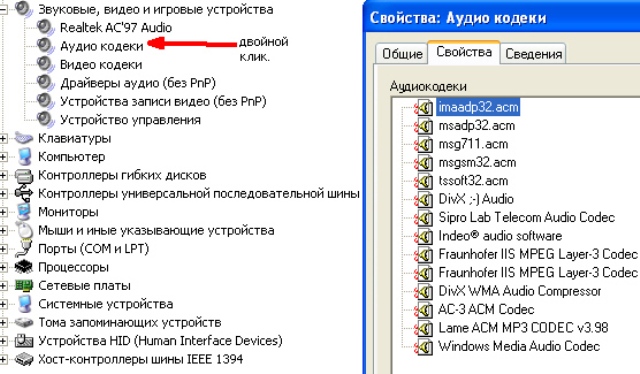This screenshot has width=640, height=374.
Task: Select Видео кодеки in device tree
Action: pos(101,65)
